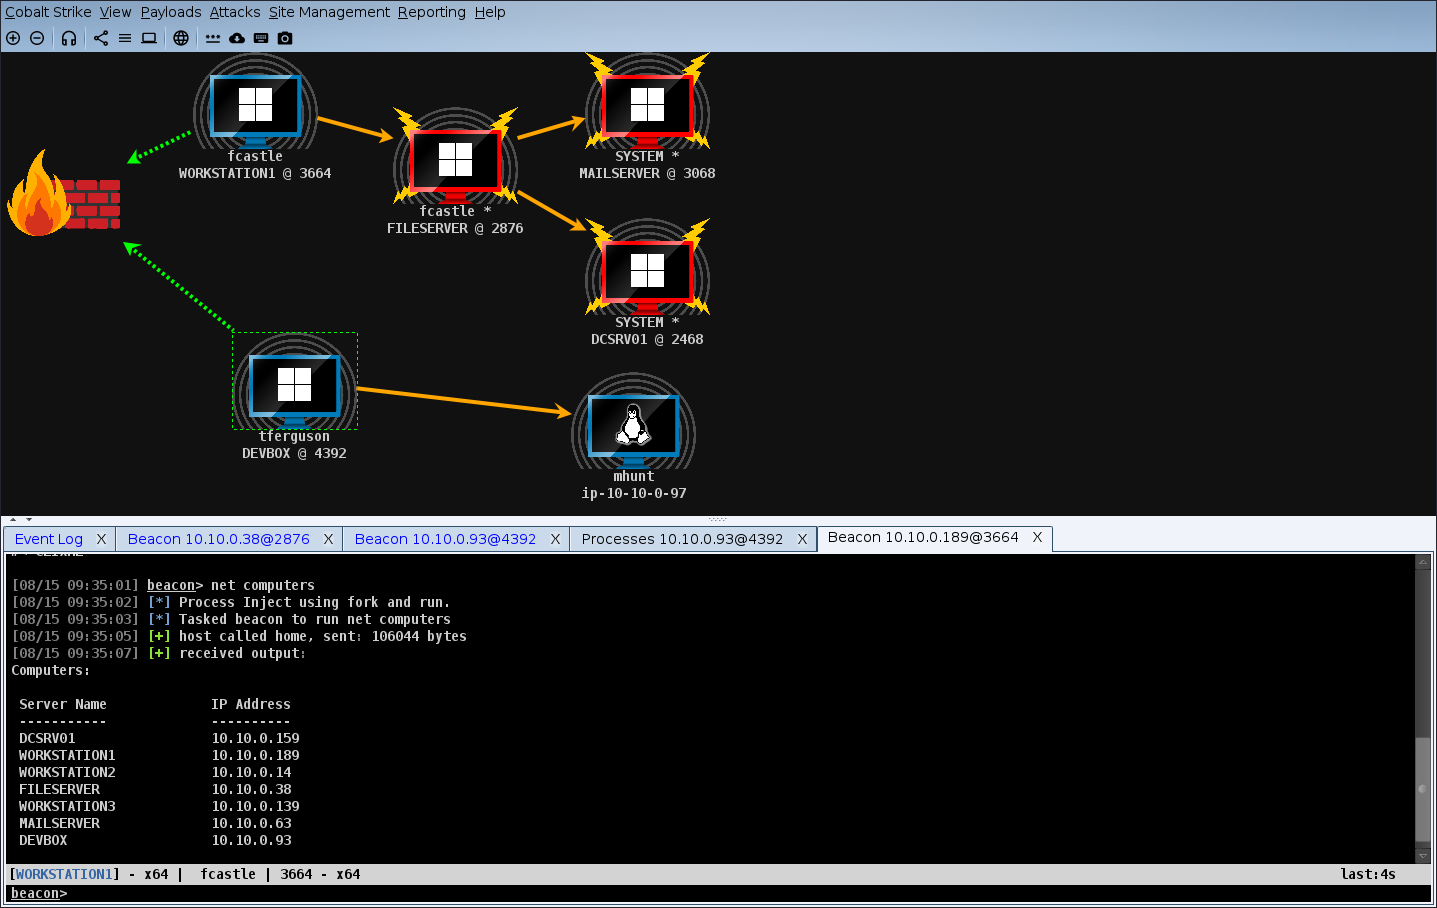Close the Event Log tab
This screenshot has height=908, width=1437.
coord(101,539)
